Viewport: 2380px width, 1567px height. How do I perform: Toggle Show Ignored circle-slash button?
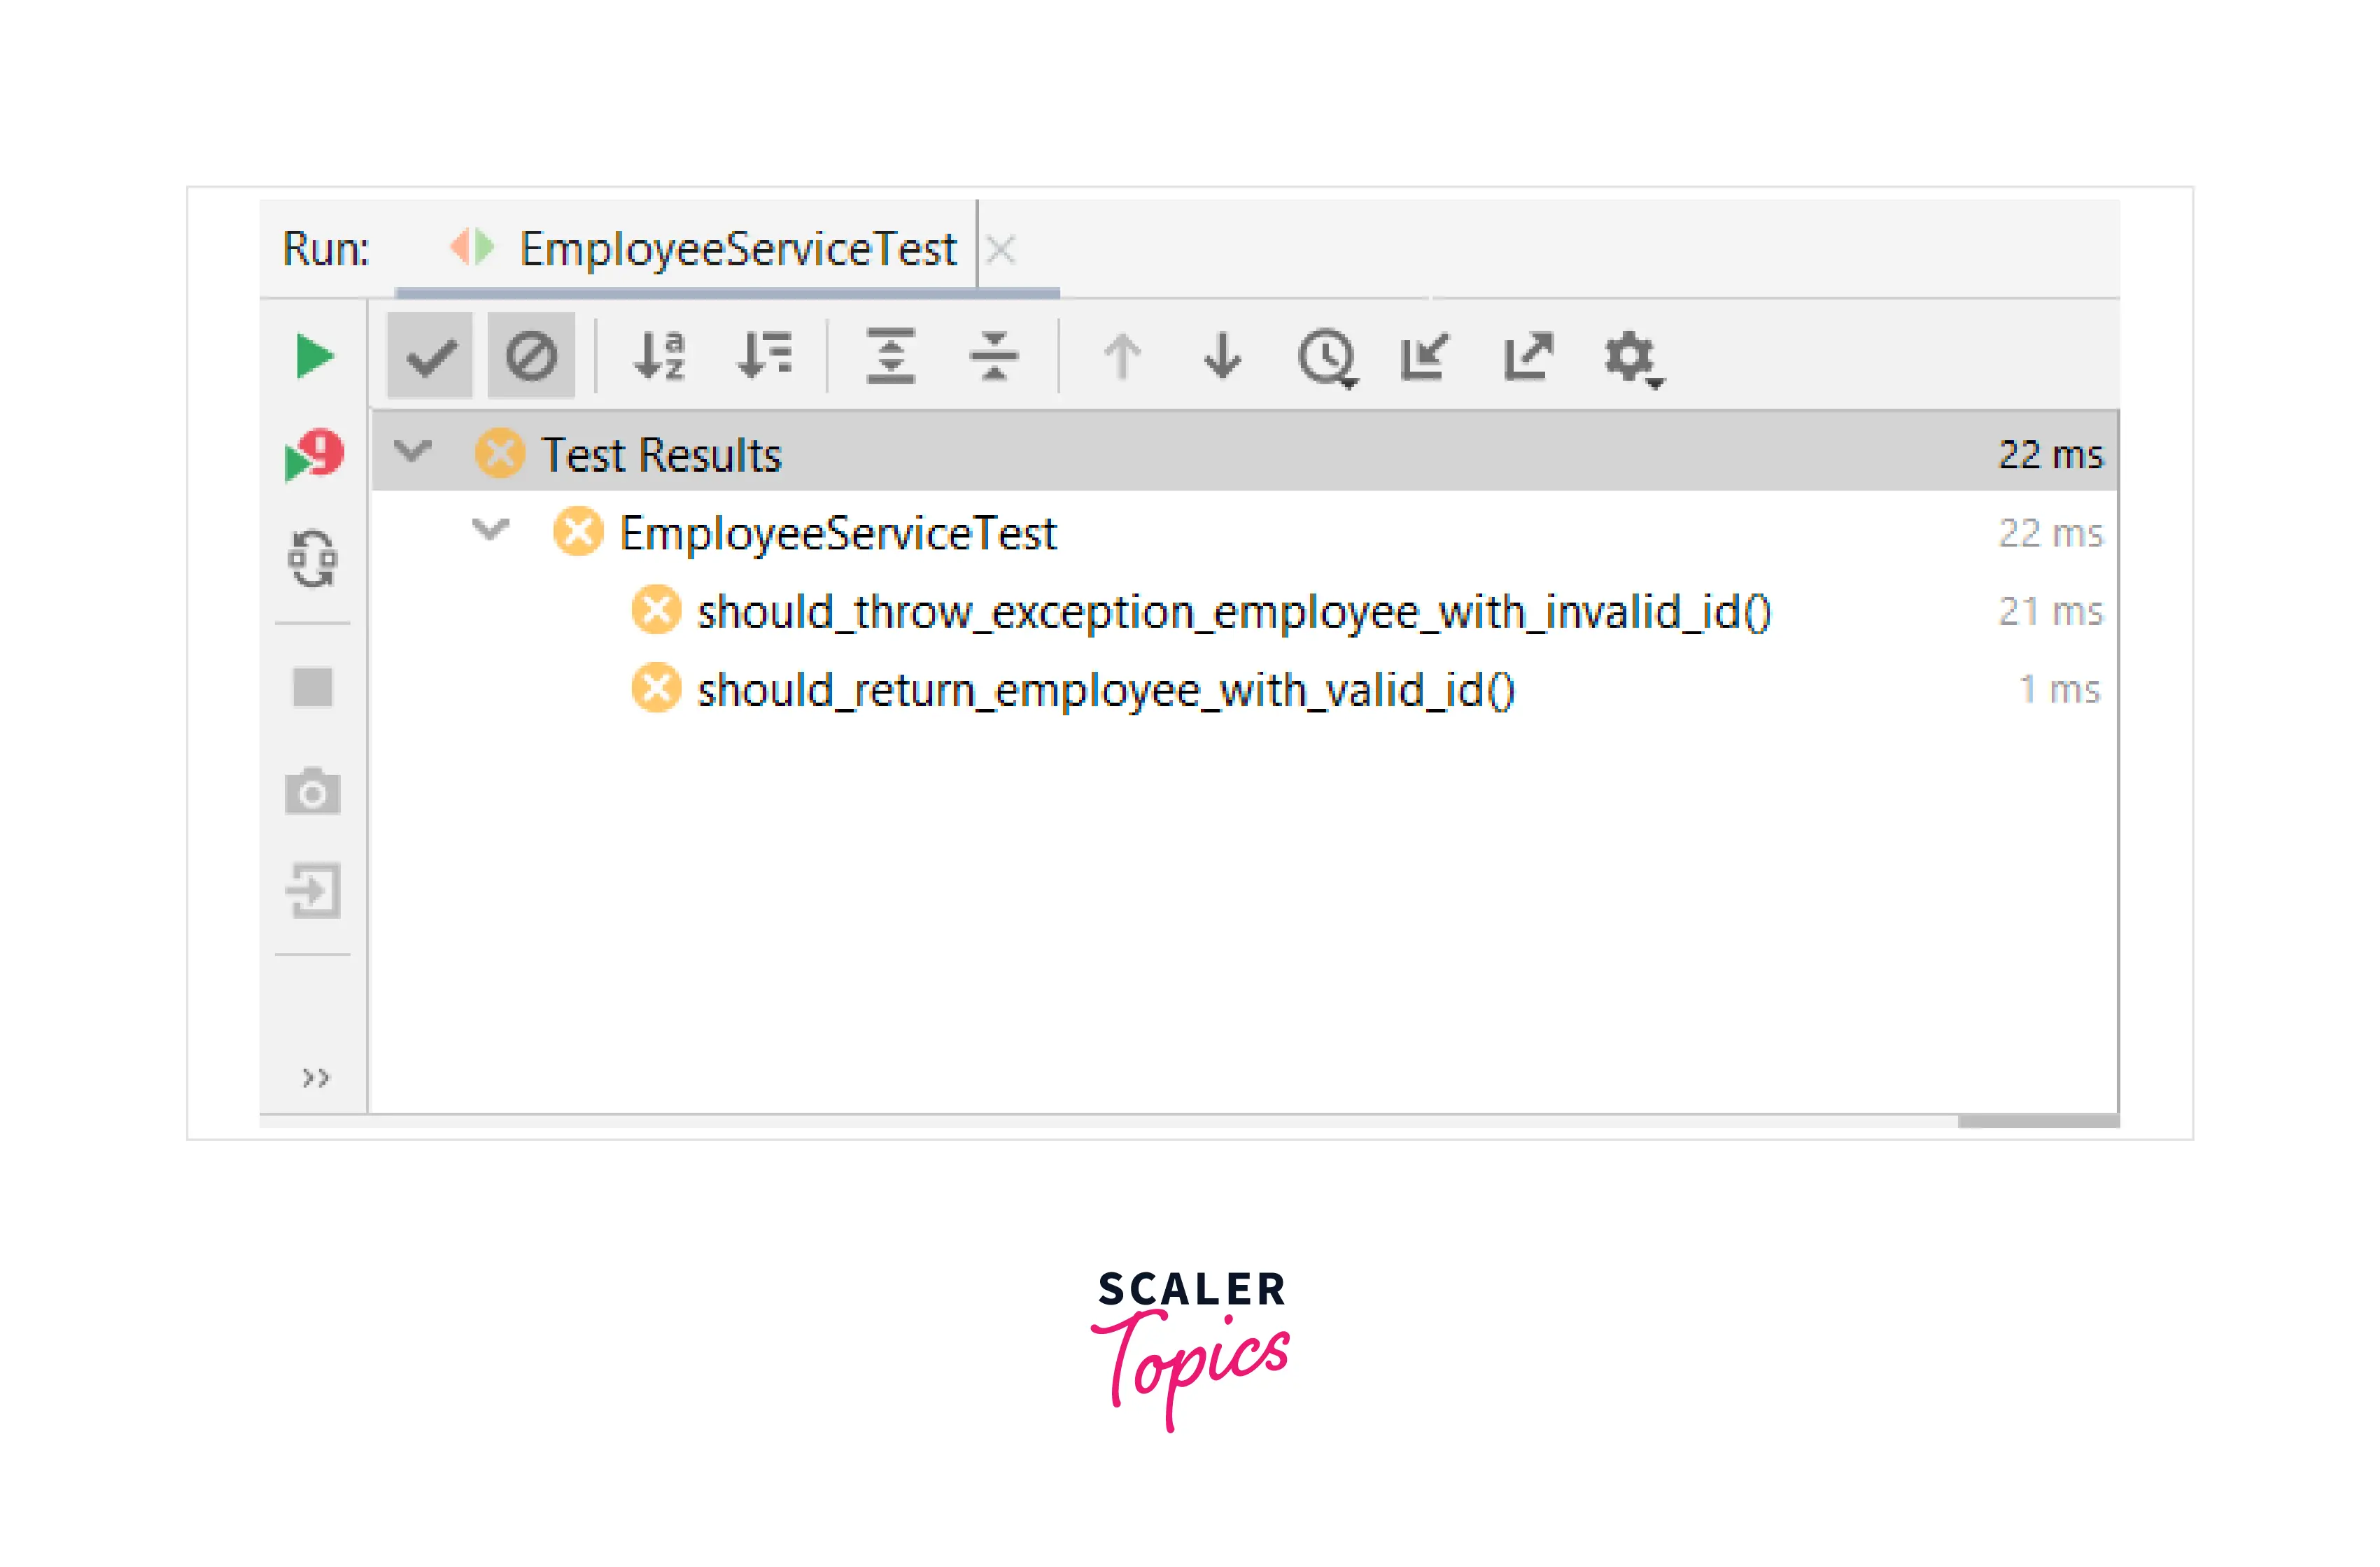[531, 356]
